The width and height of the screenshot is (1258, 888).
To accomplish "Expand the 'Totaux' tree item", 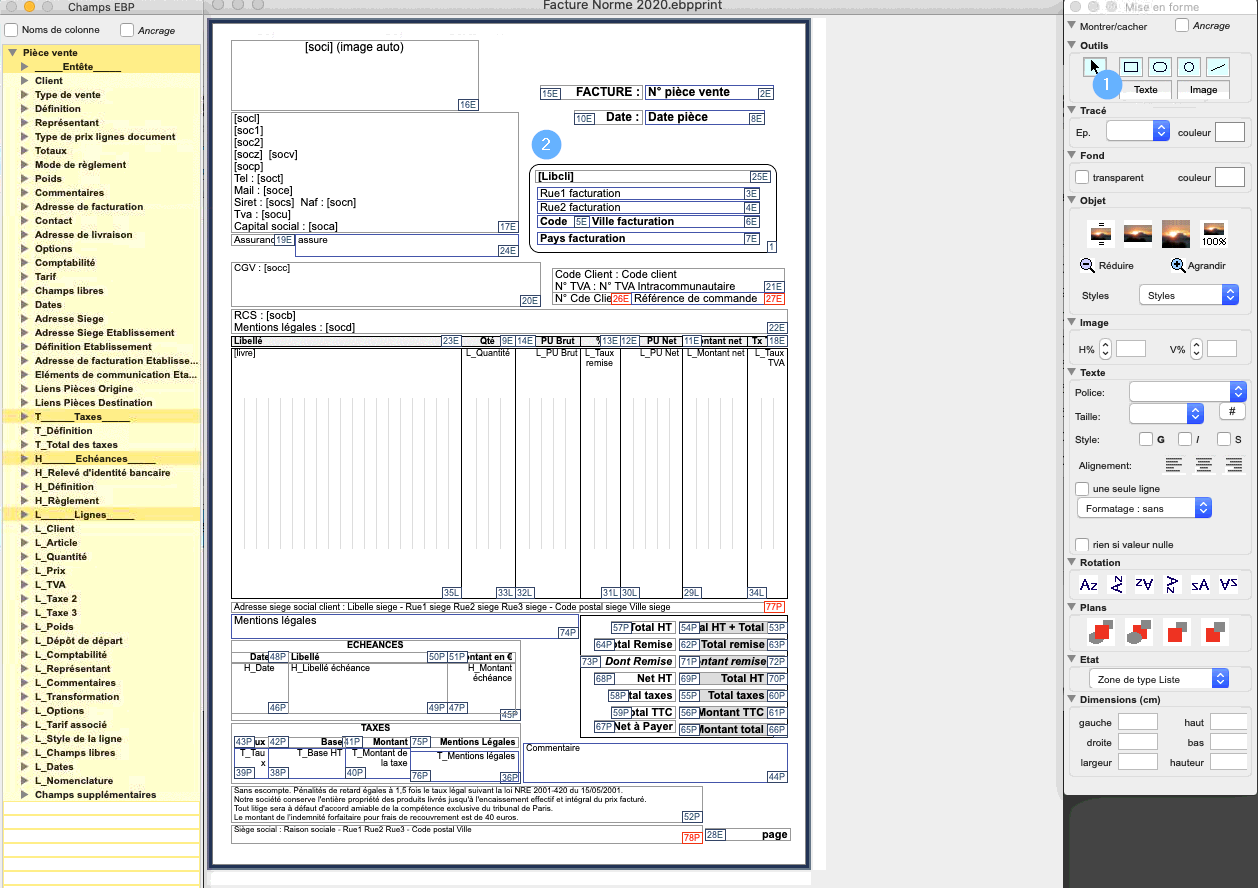I will click(x=25, y=151).
